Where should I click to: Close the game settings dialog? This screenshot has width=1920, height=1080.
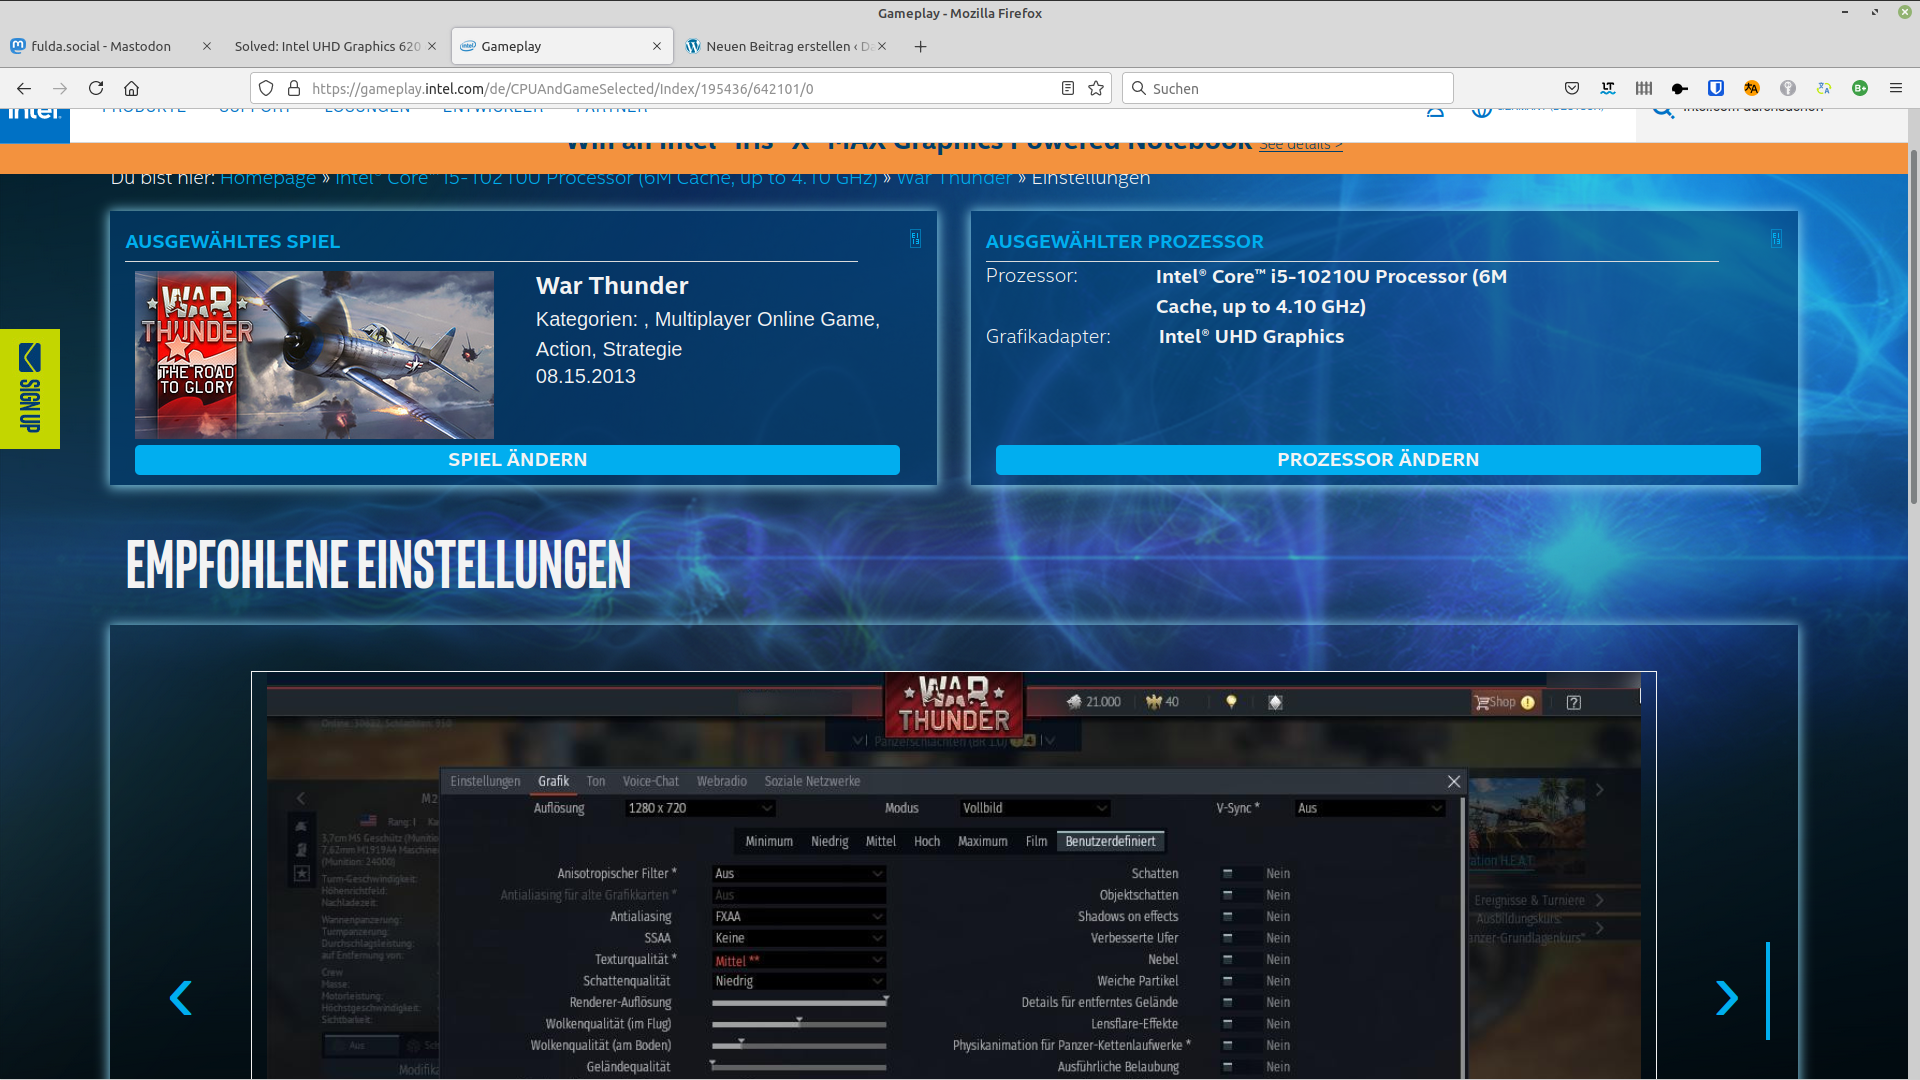(x=1454, y=781)
